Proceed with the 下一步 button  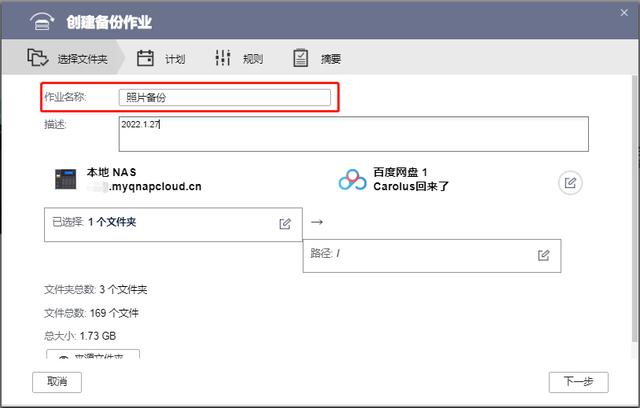[578, 382]
